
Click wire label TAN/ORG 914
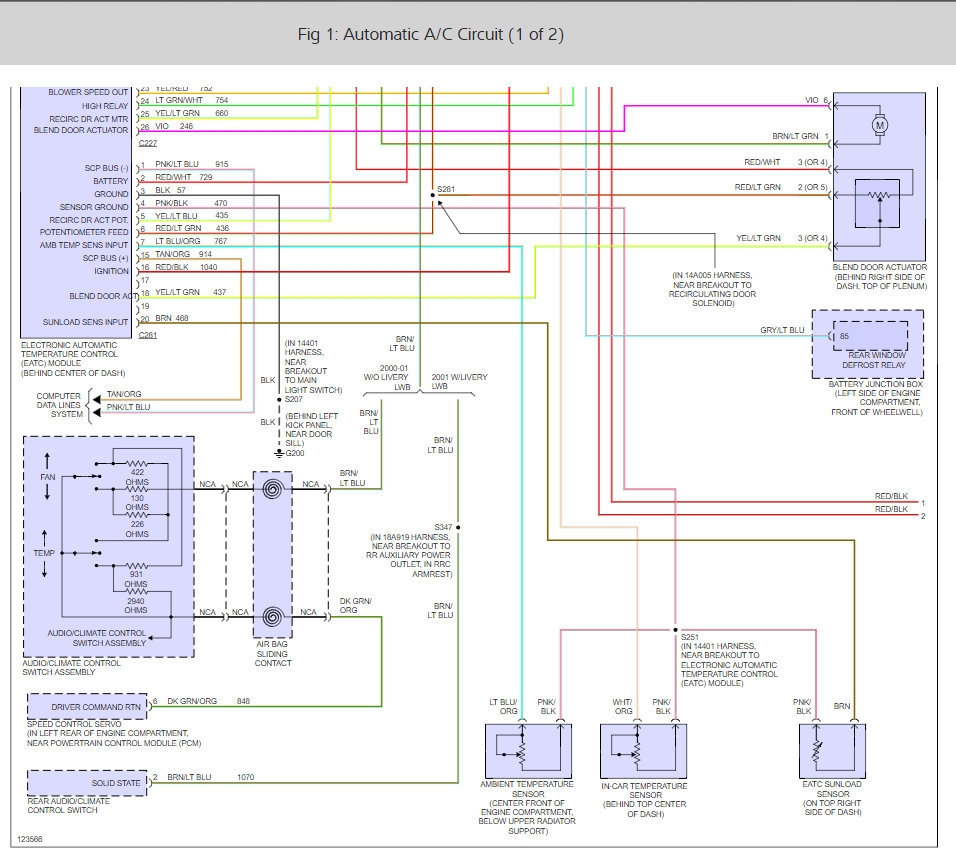pyautogui.click(x=184, y=254)
